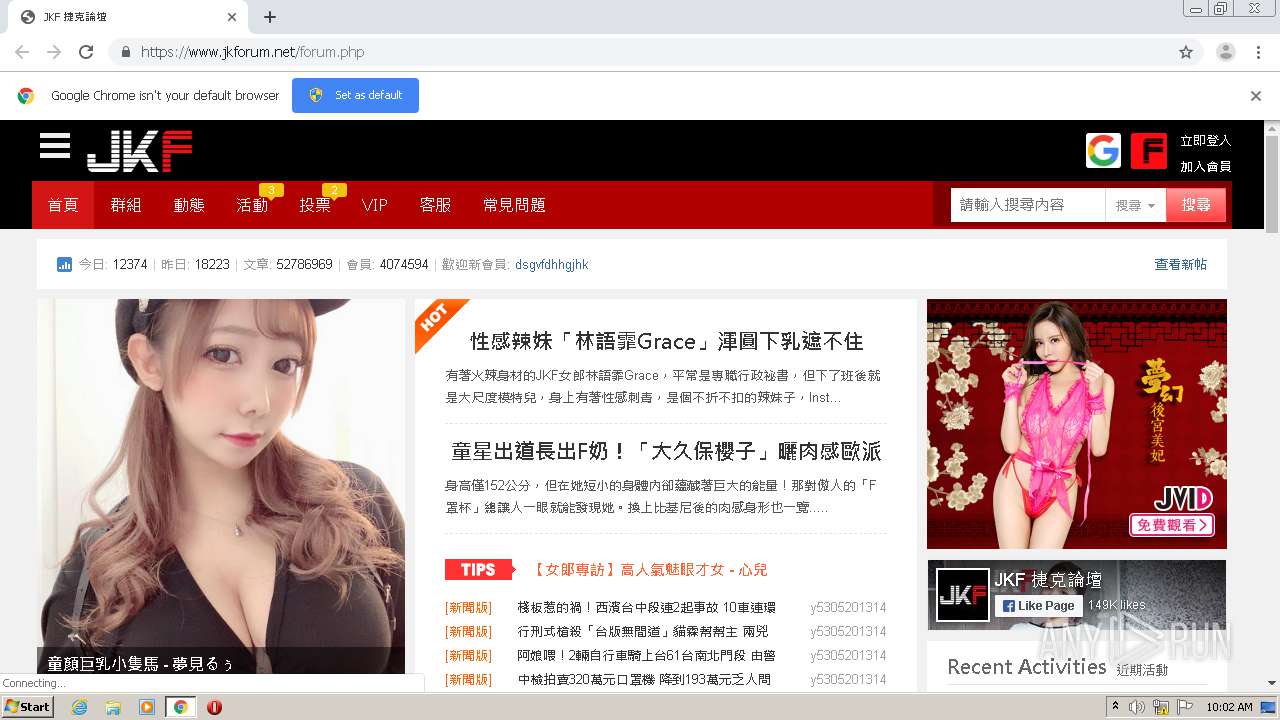Screen dimensions: 1280x720
Task: Sign in with Google icon
Action: [1103, 151]
